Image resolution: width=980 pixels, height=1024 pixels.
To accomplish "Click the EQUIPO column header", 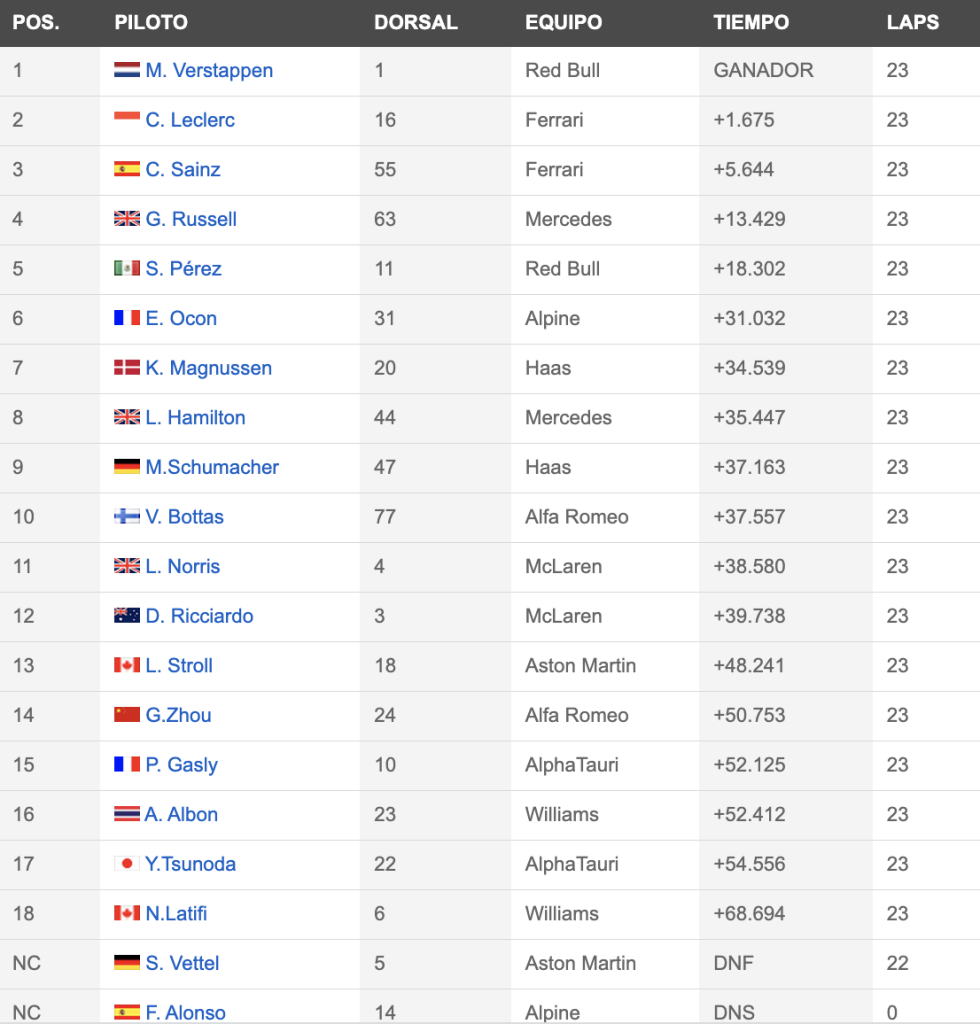I will [x=563, y=22].
